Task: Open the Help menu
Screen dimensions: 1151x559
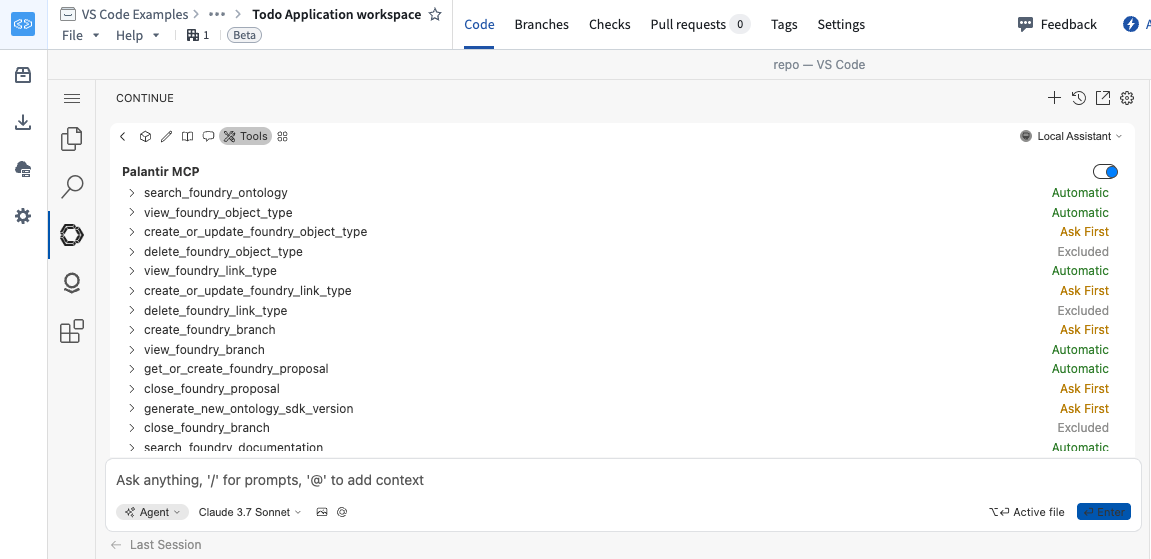Action: pos(137,35)
